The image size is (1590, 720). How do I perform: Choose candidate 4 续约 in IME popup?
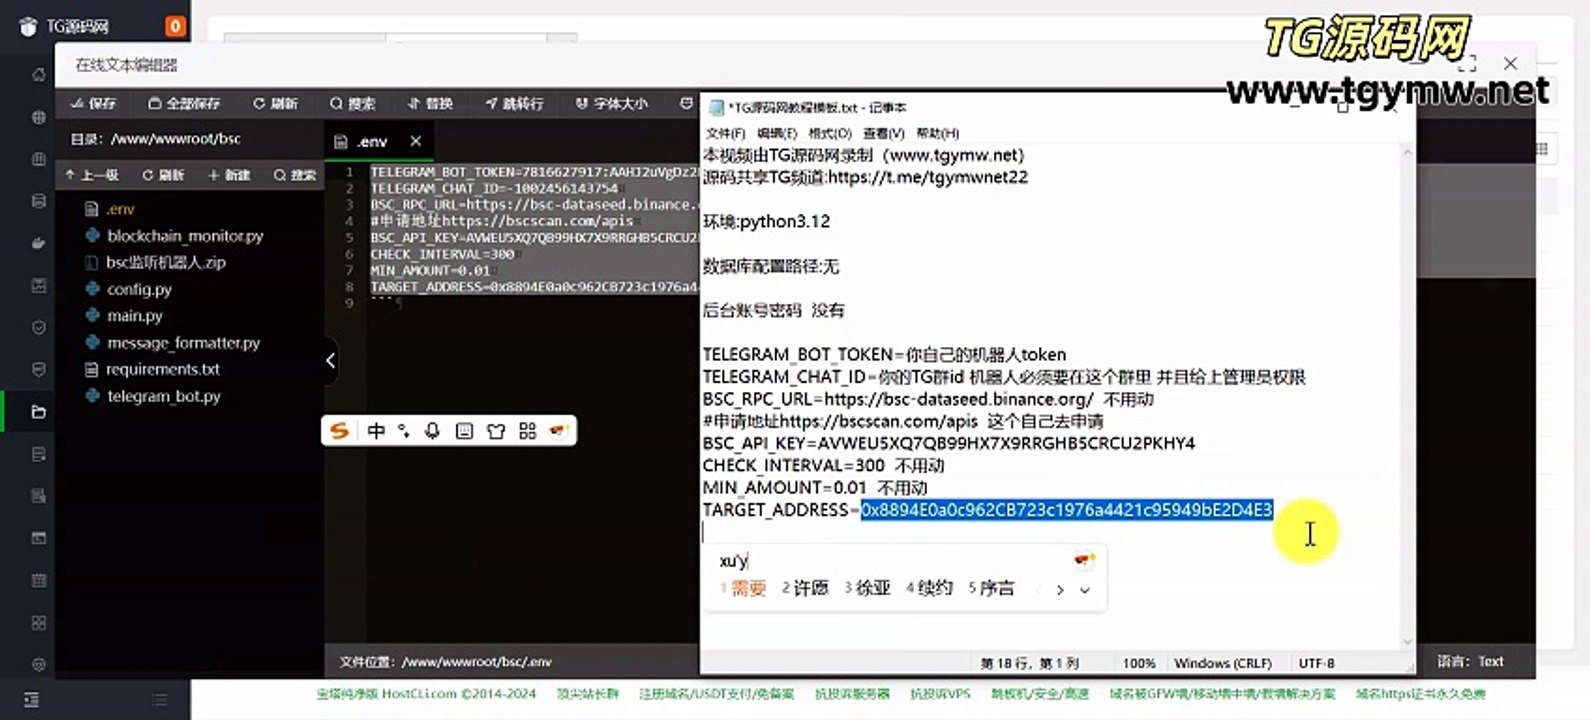929,588
